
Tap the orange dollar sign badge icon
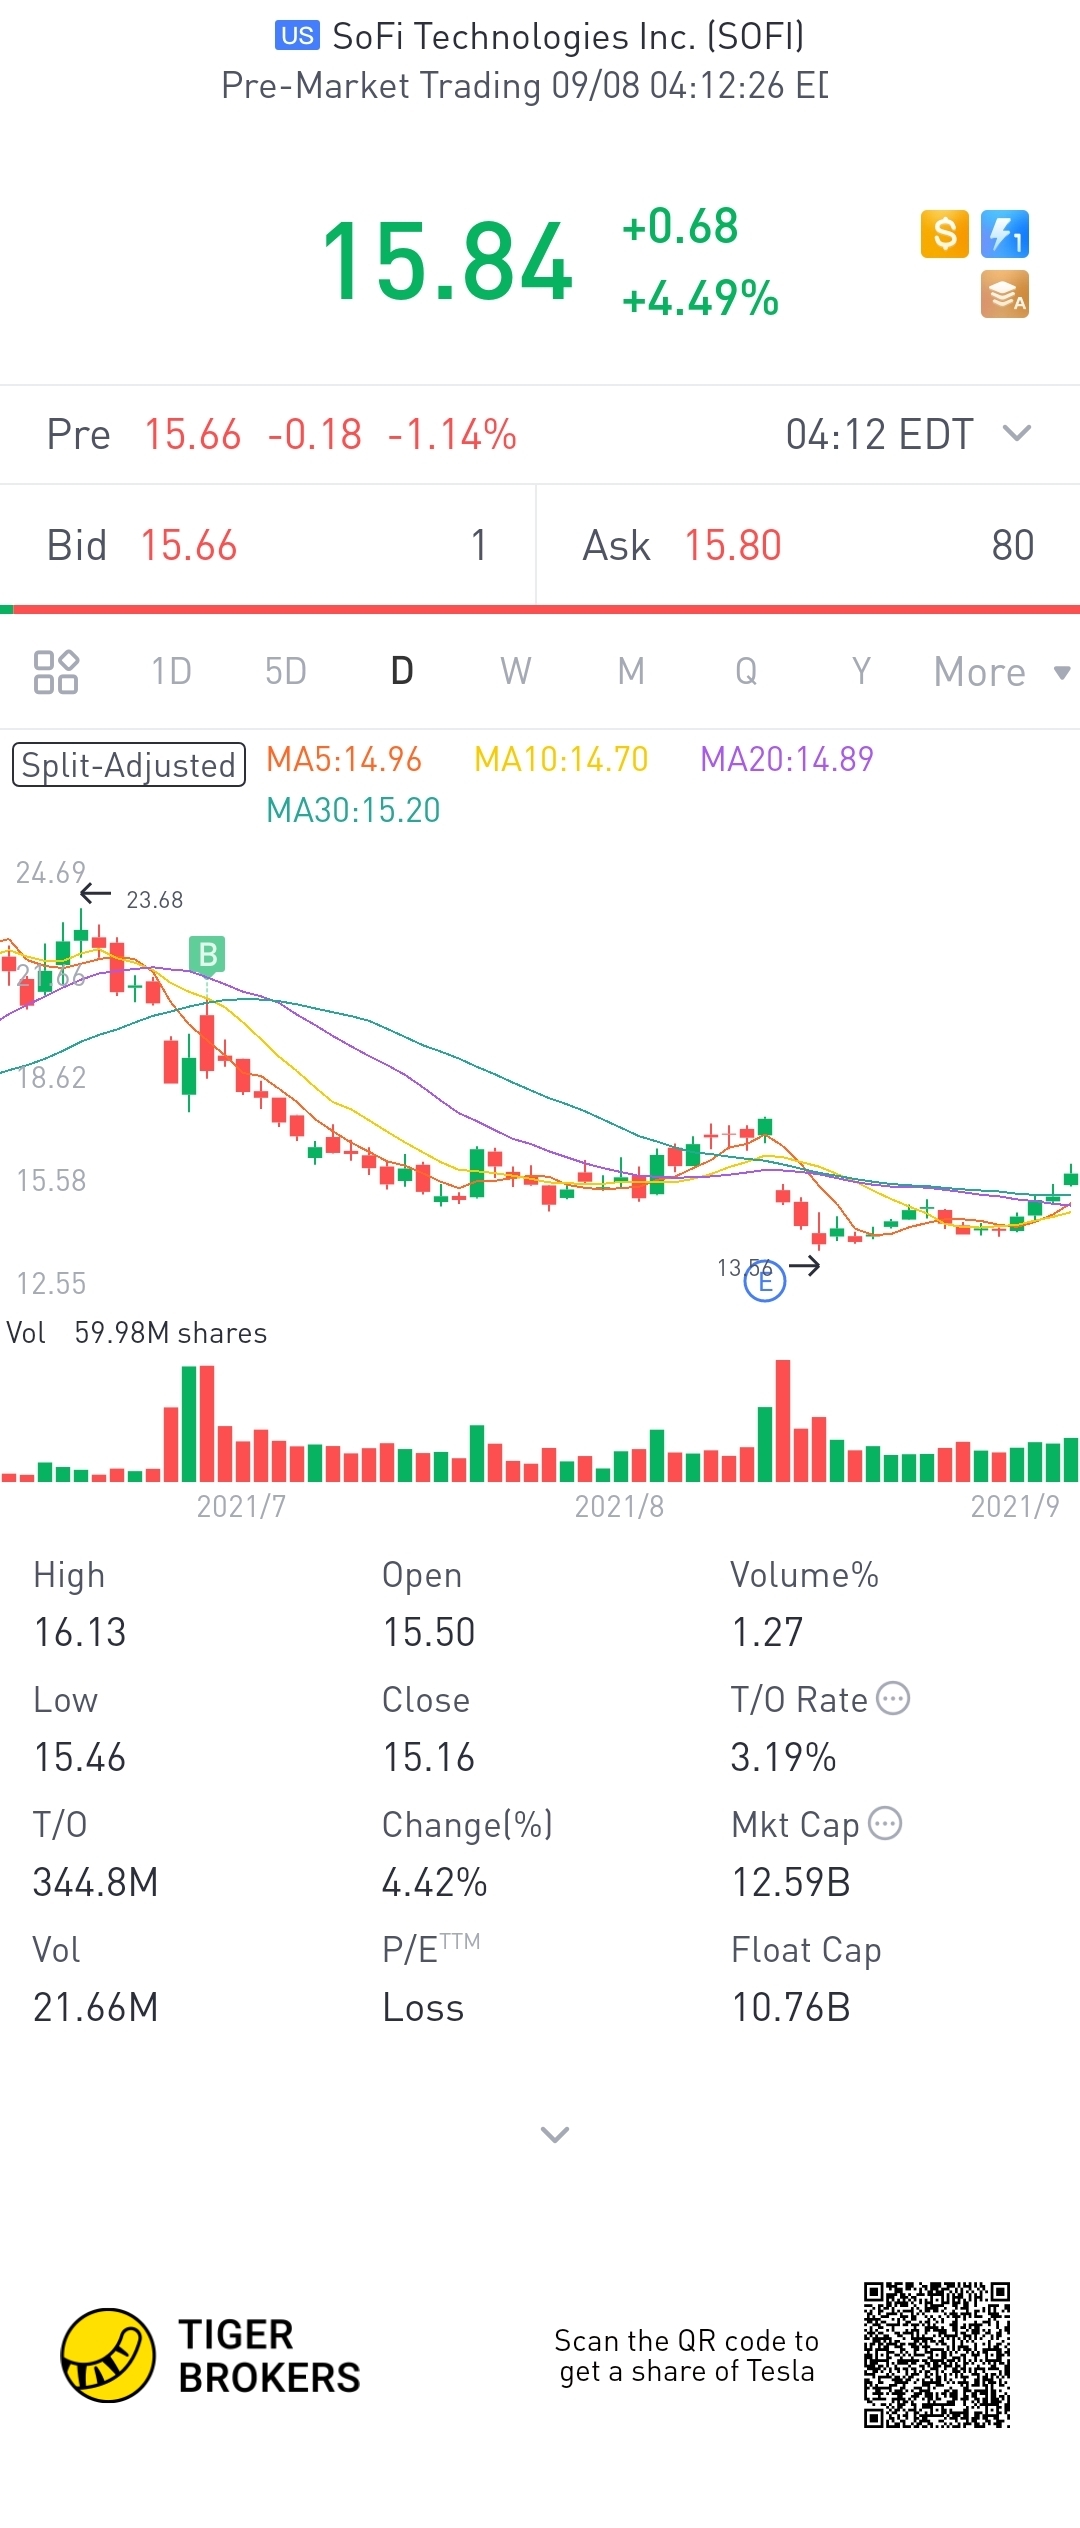click(x=944, y=234)
